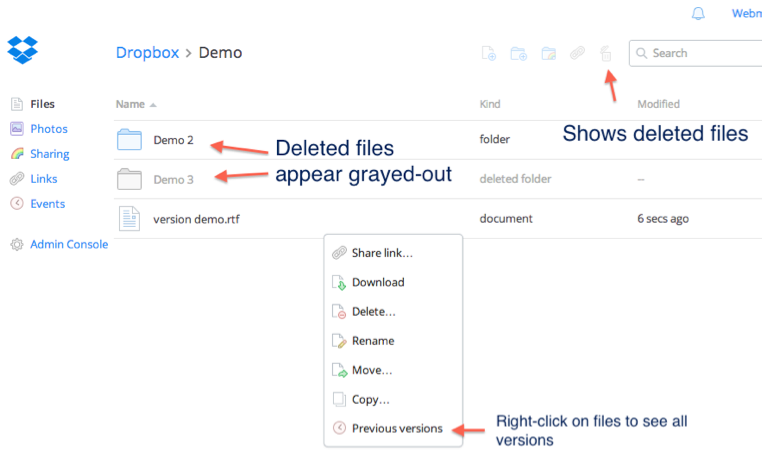Open Sharing in the sidebar

[x=50, y=154]
